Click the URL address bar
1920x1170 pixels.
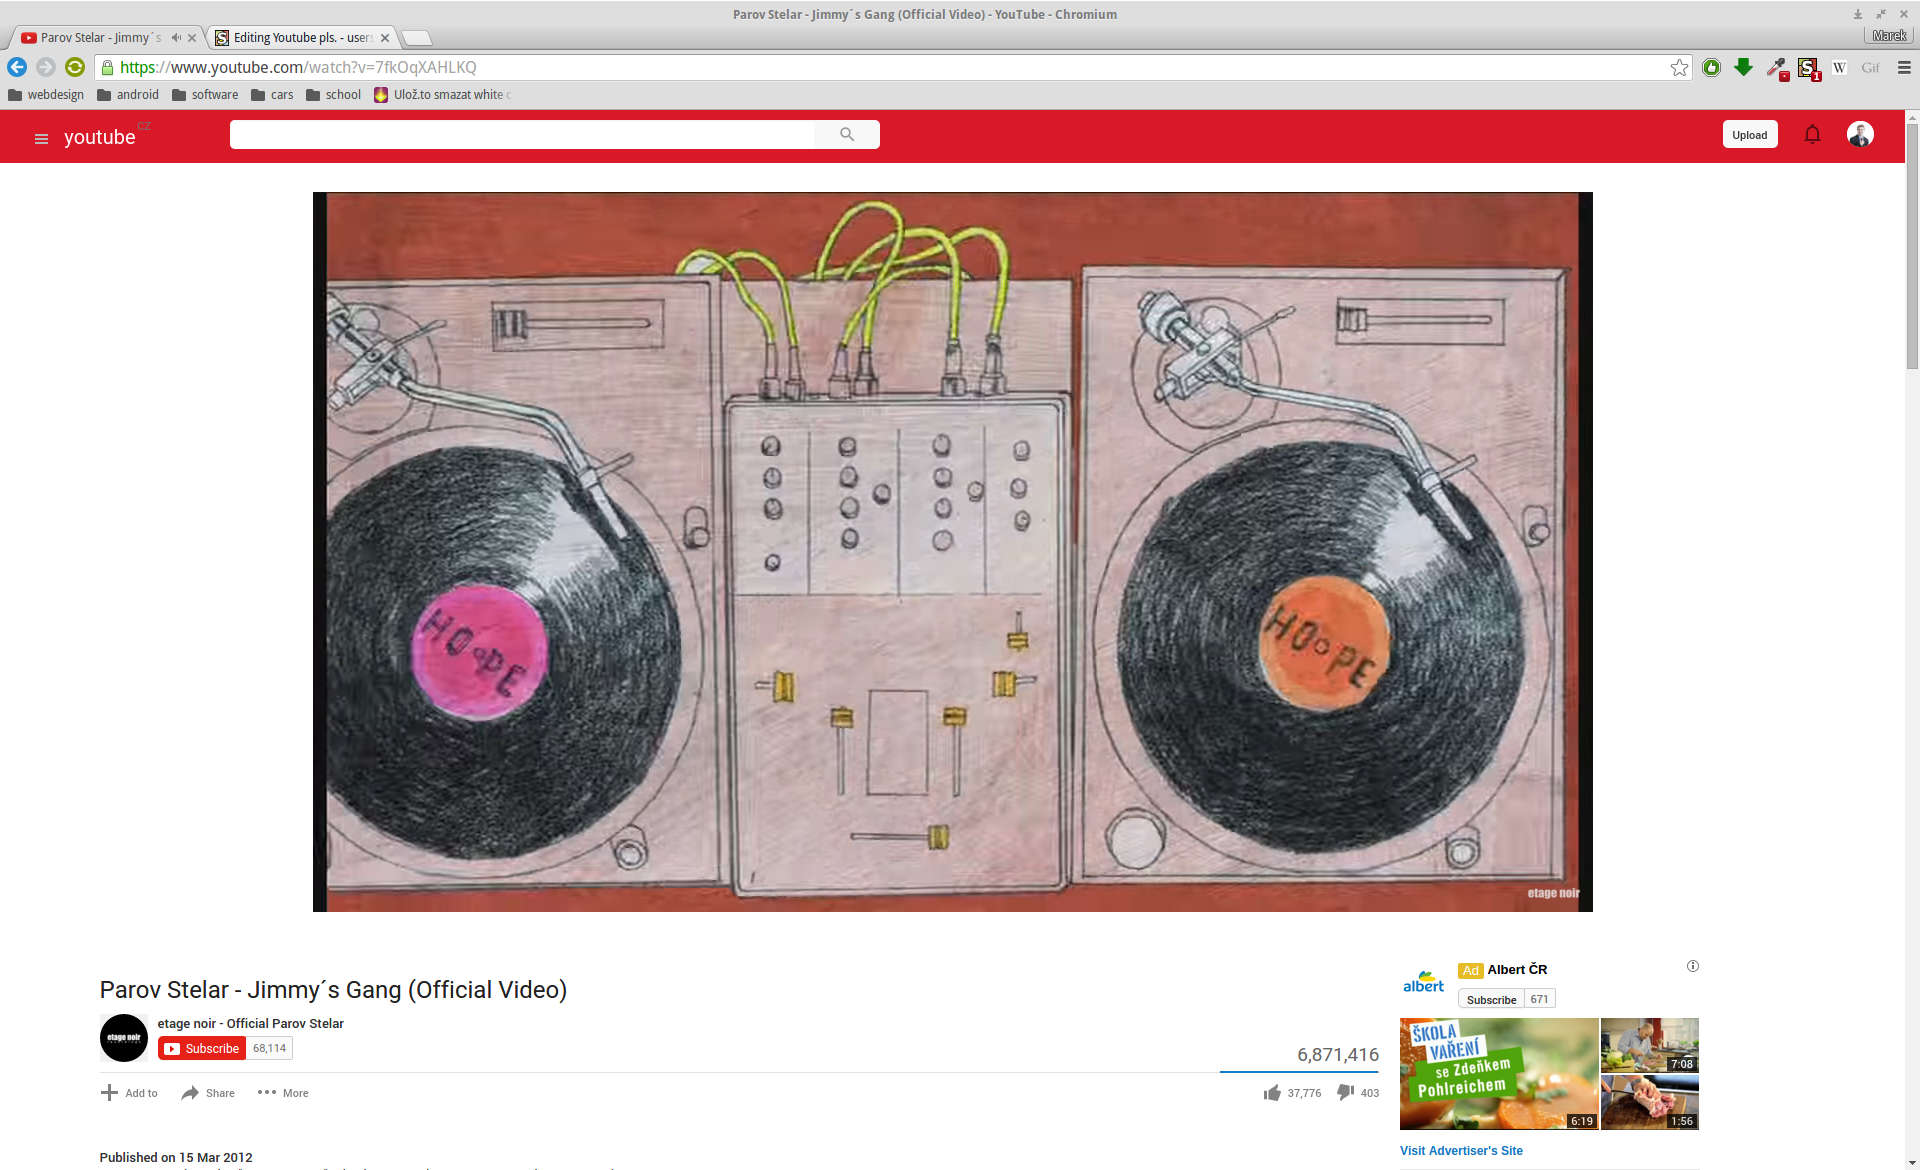click(x=890, y=67)
